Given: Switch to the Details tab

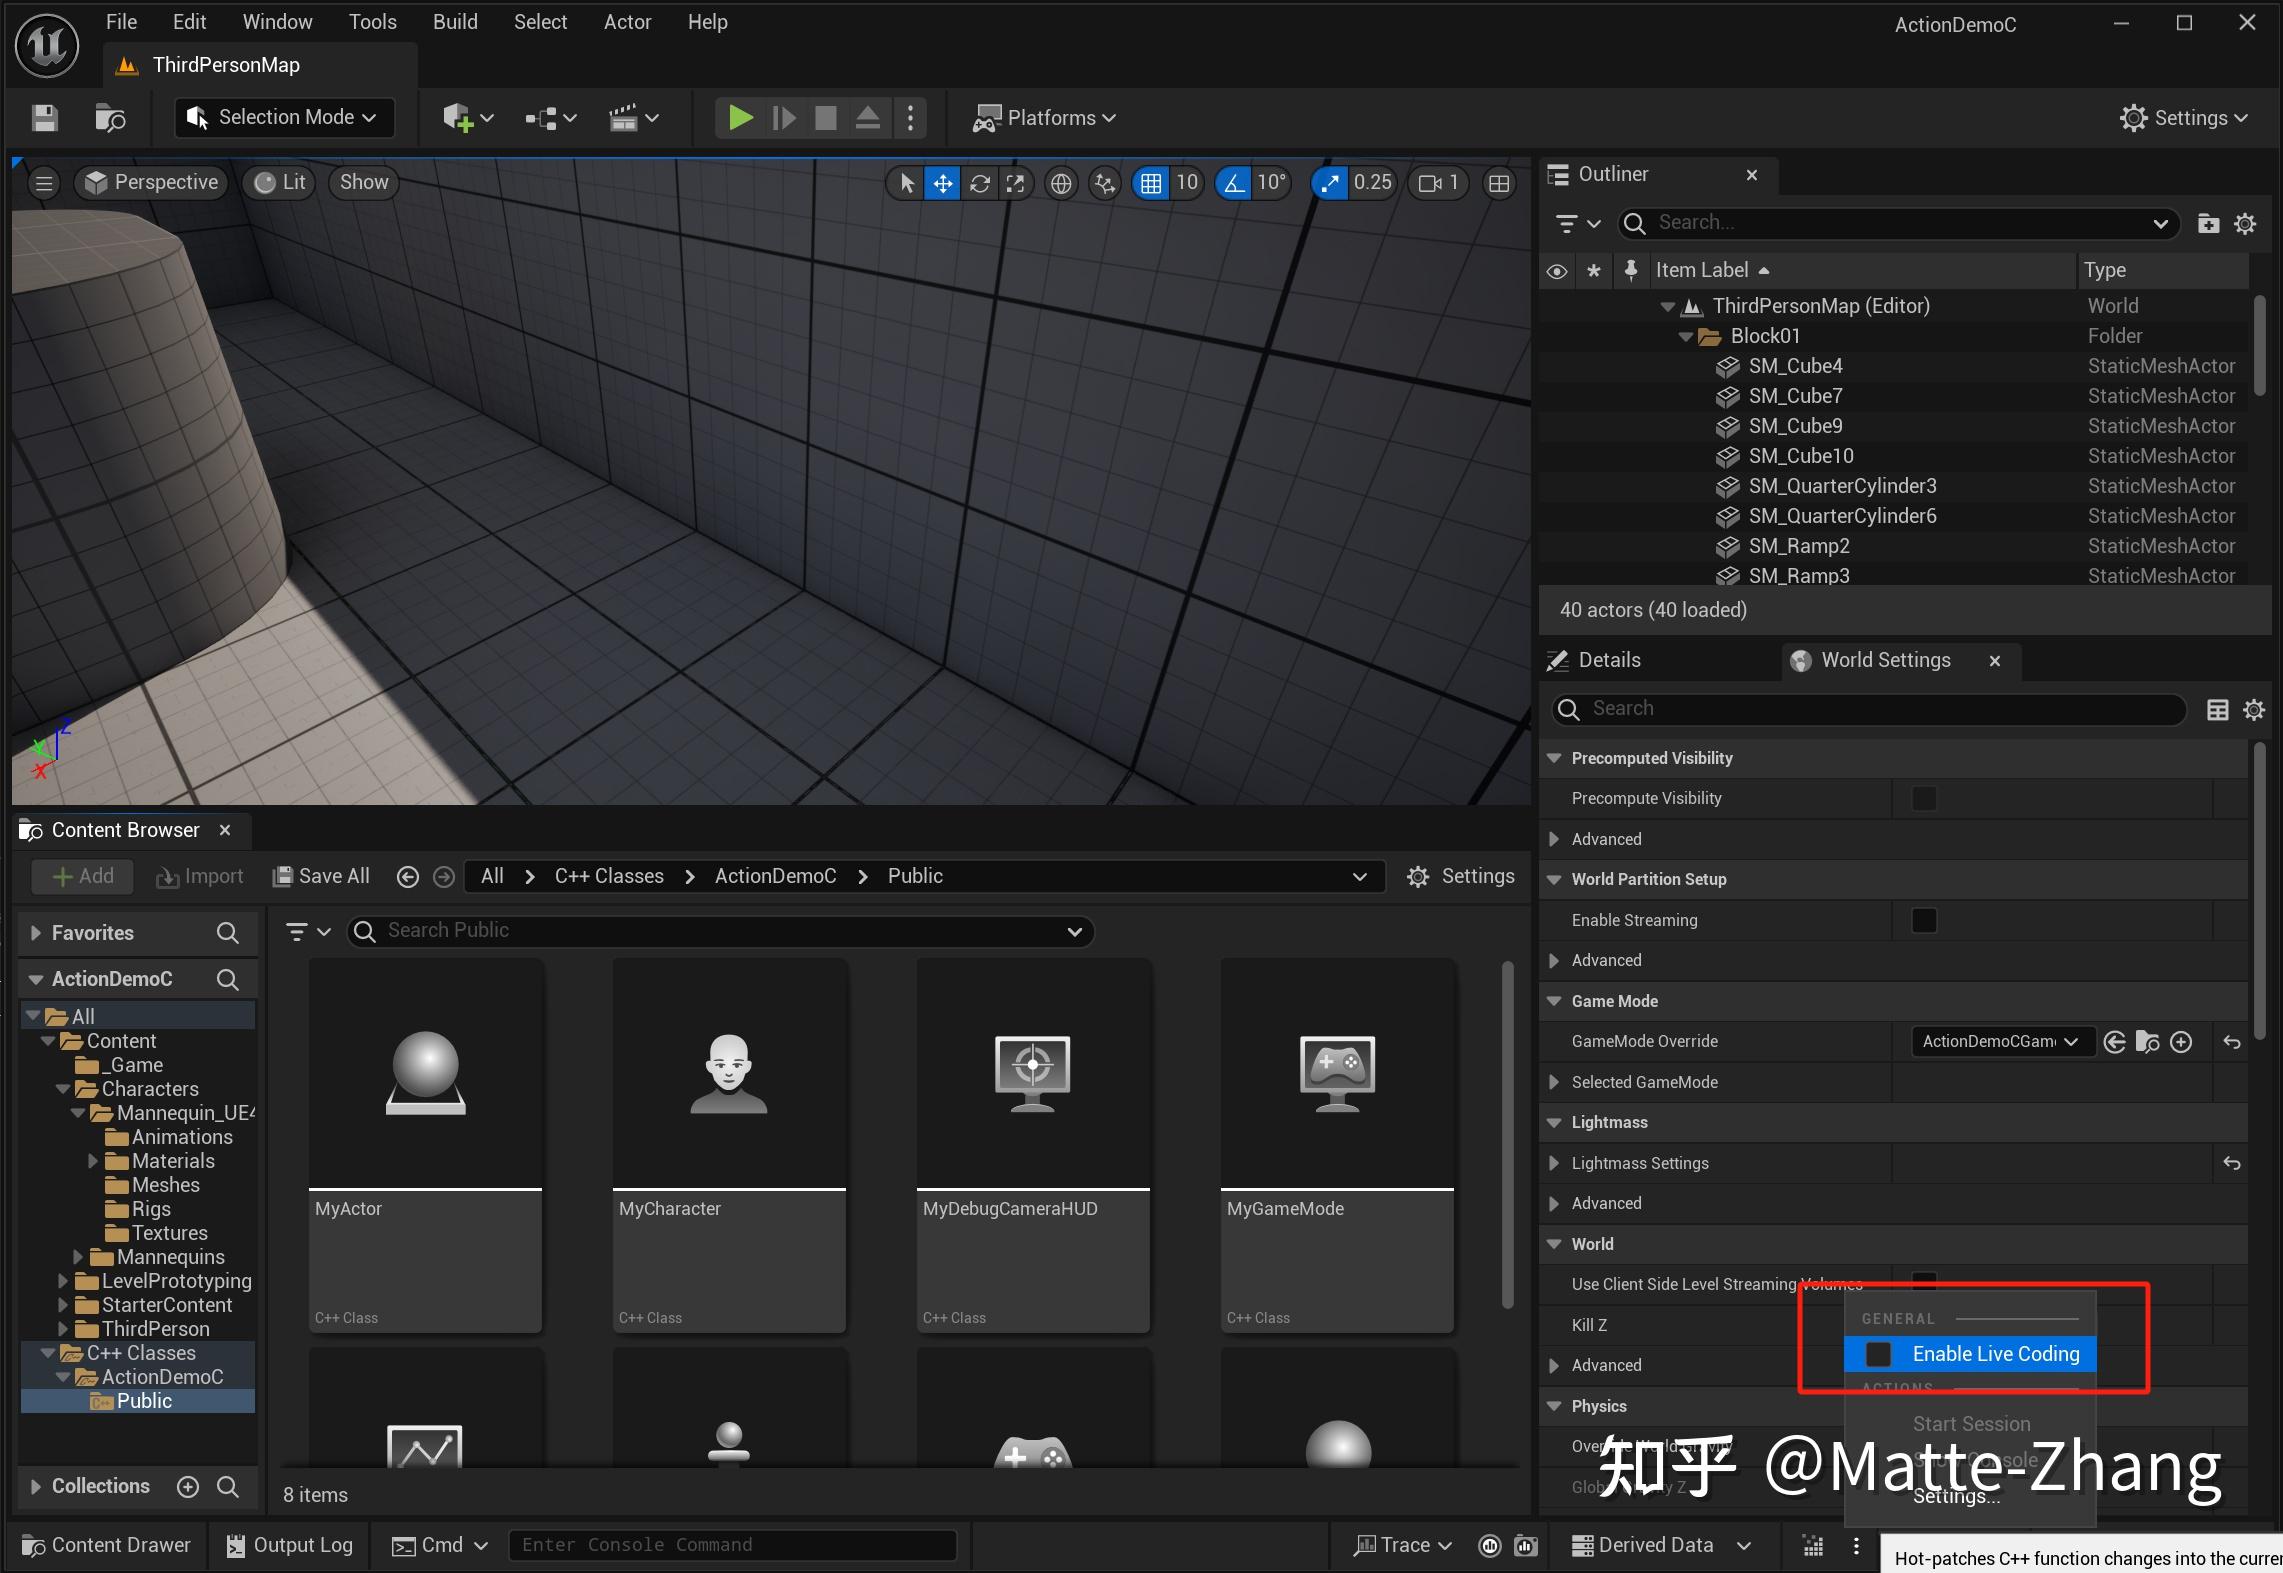Looking at the screenshot, I should tap(1605, 659).
